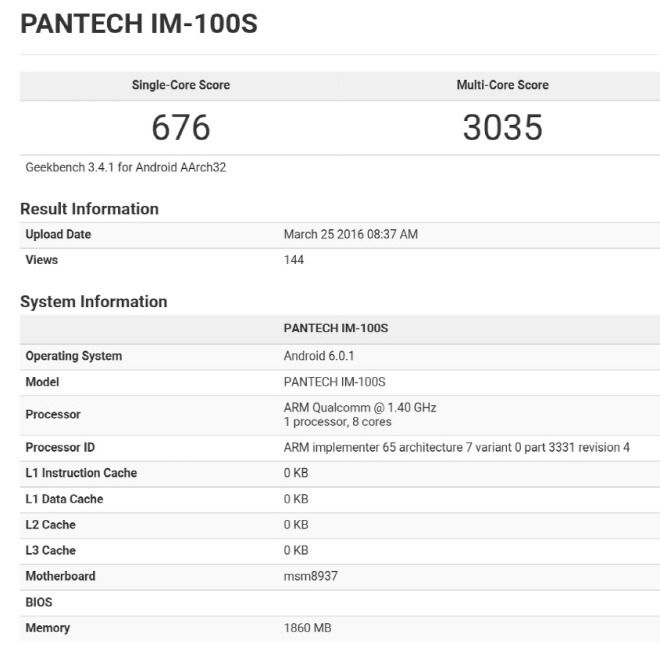Select the Android 6.0.1 value
The width and height of the screenshot is (660, 649).
click(x=319, y=356)
